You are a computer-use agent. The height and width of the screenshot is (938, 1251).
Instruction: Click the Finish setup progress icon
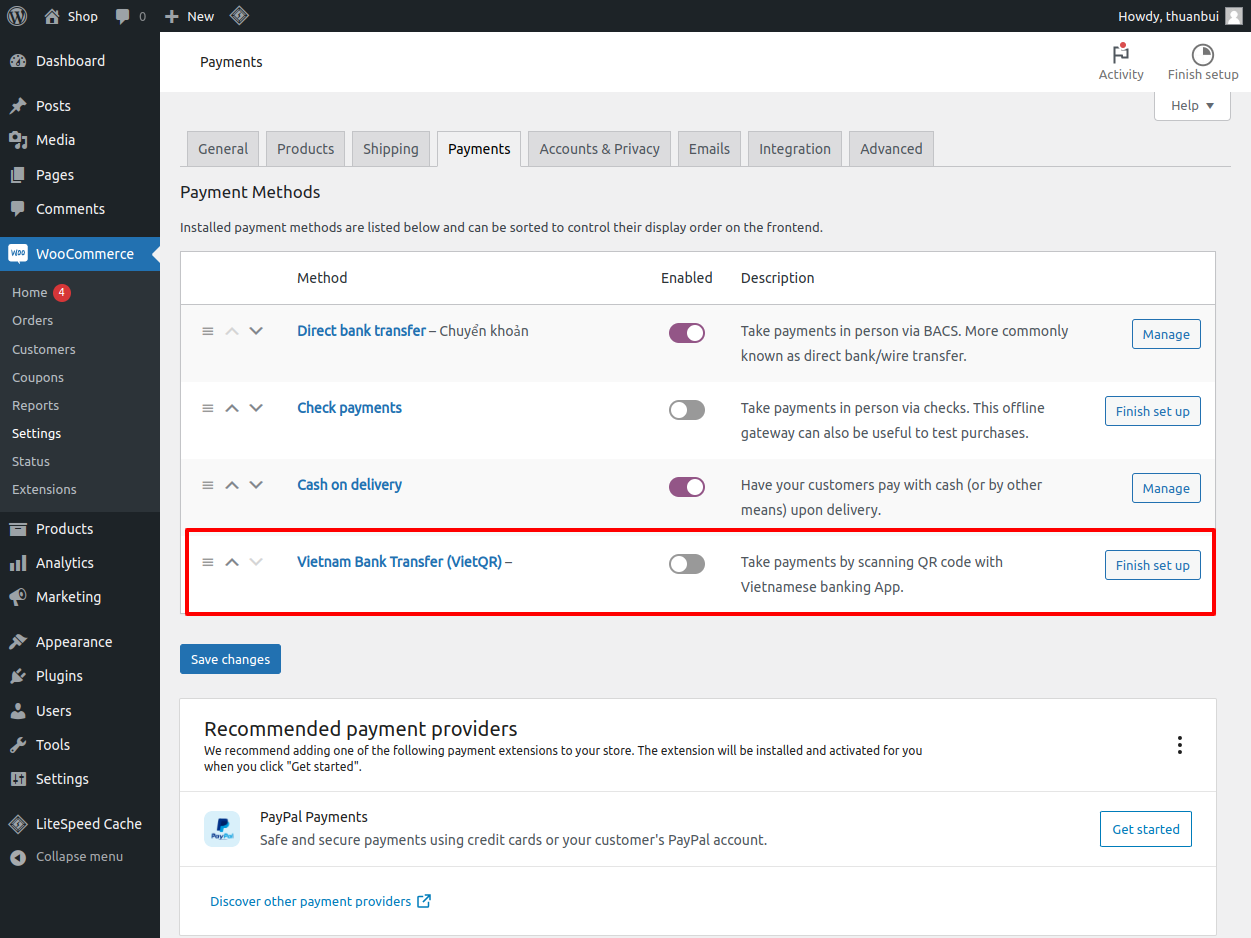(1202, 54)
